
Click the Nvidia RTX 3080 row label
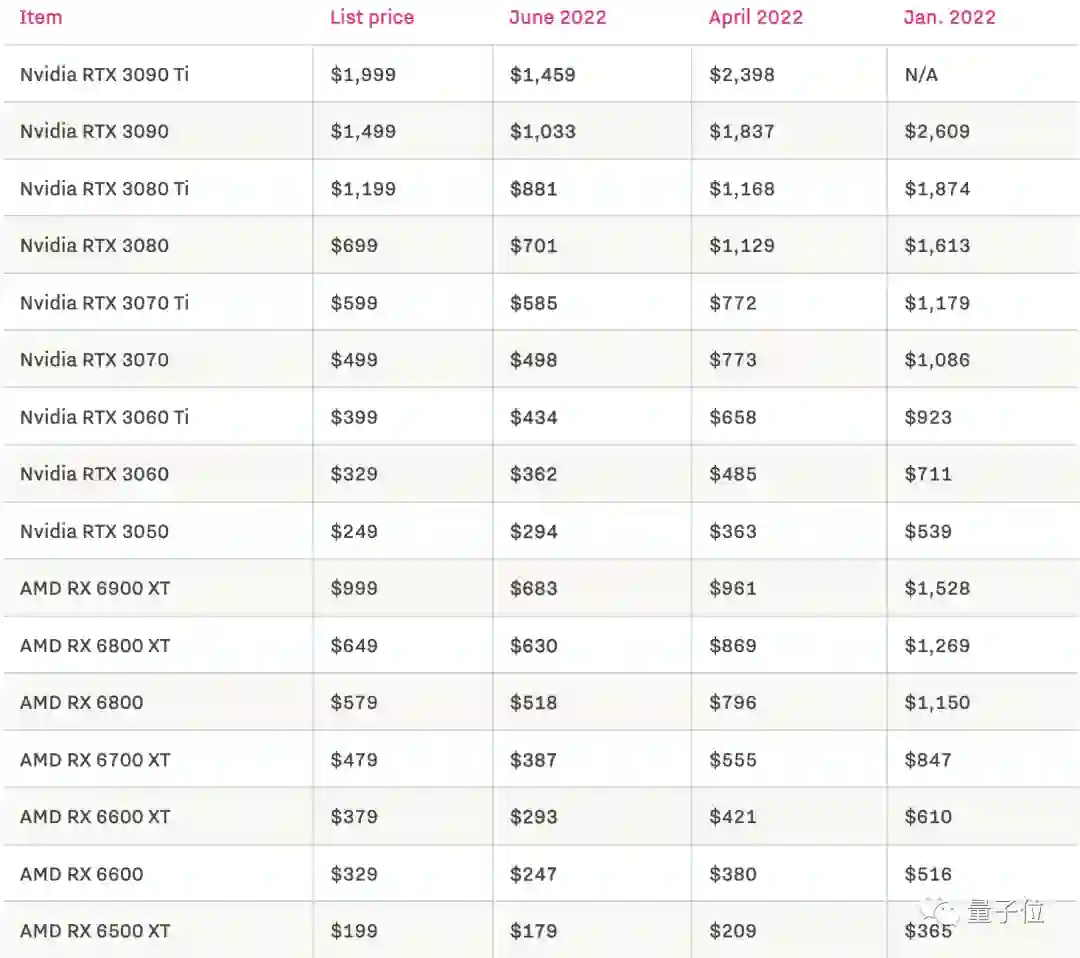(94, 245)
